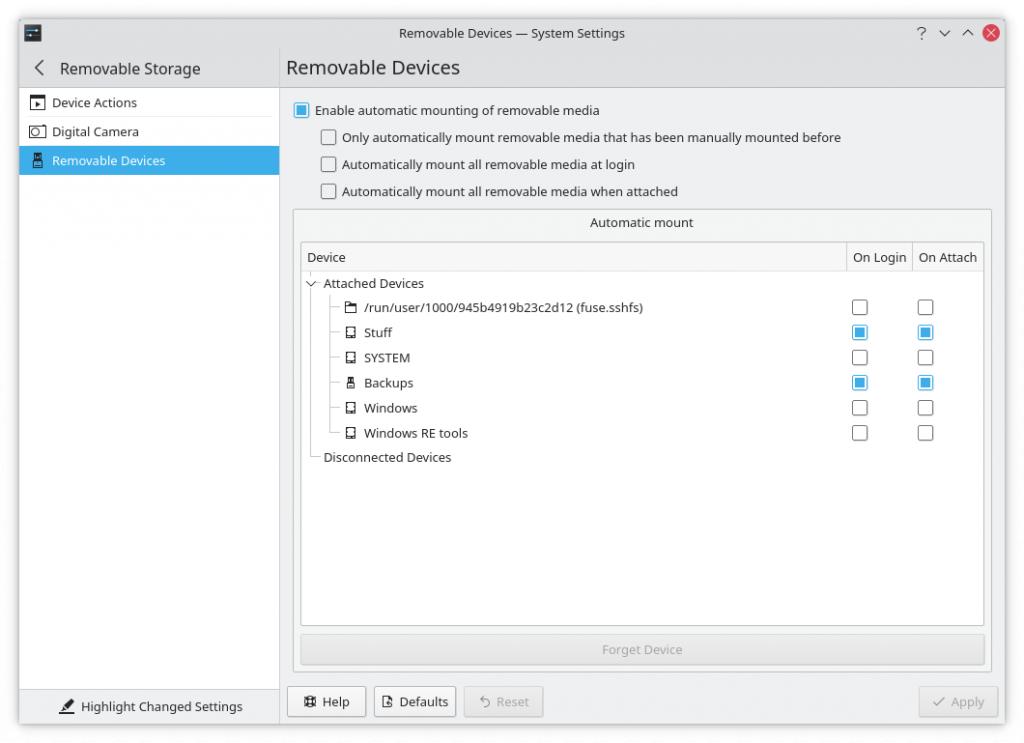Image resolution: width=1024 pixels, height=743 pixels.
Task: Click the System Settings app icon in titlebar
Action: tap(33, 33)
